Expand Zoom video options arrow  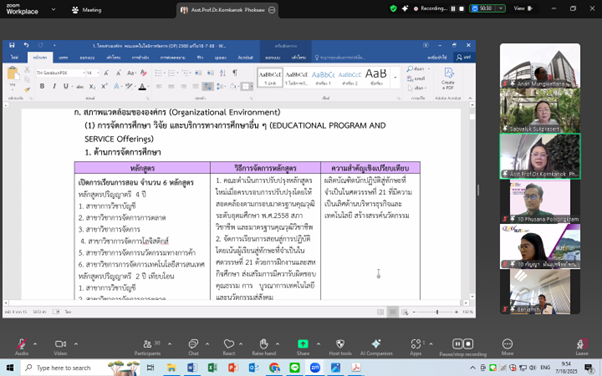point(76,344)
